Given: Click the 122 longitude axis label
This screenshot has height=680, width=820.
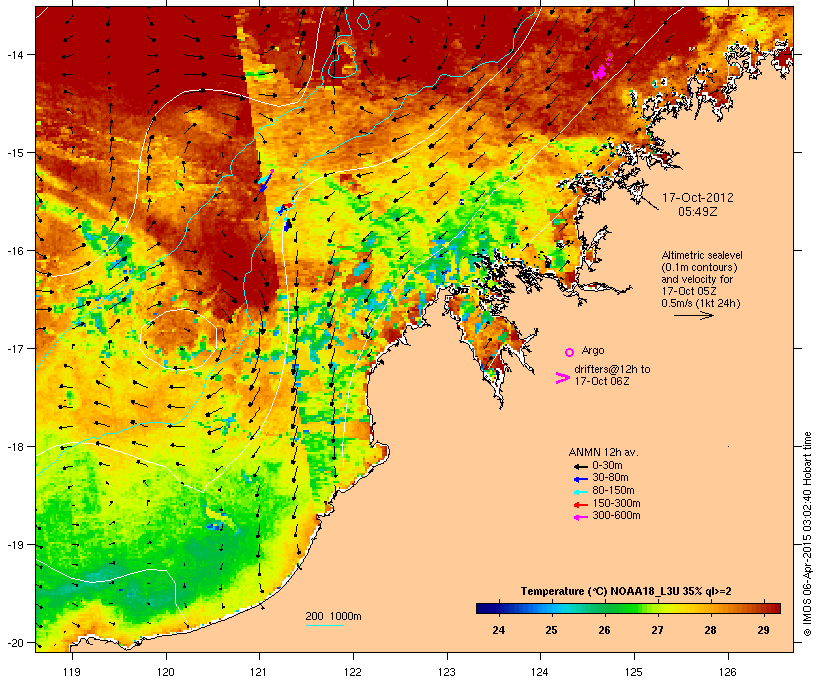Looking at the screenshot, I should pyautogui.click(x=353, y=672).
